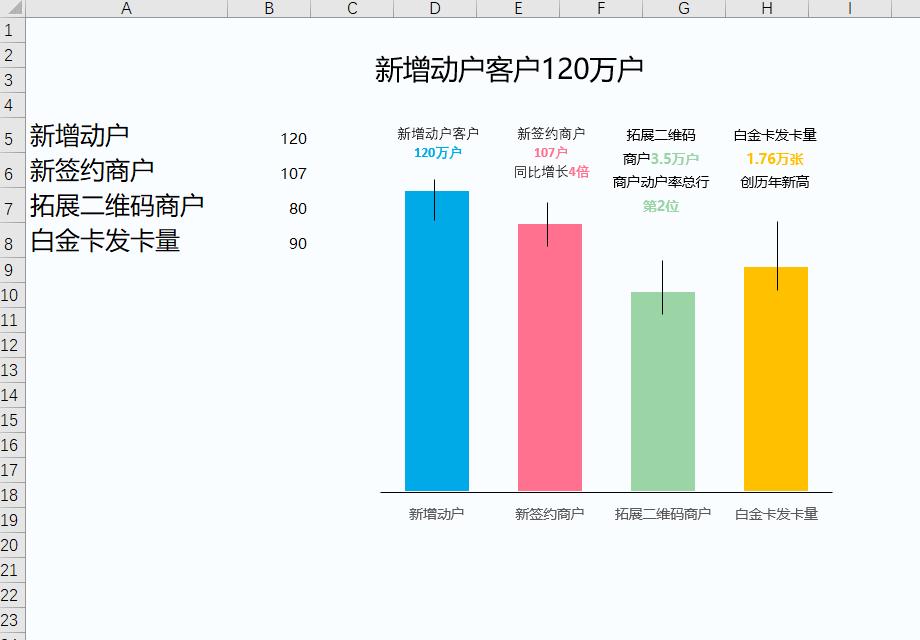Click the 同比增长4倍 data label
Screen dimensions: 920x640
(552, 172)
